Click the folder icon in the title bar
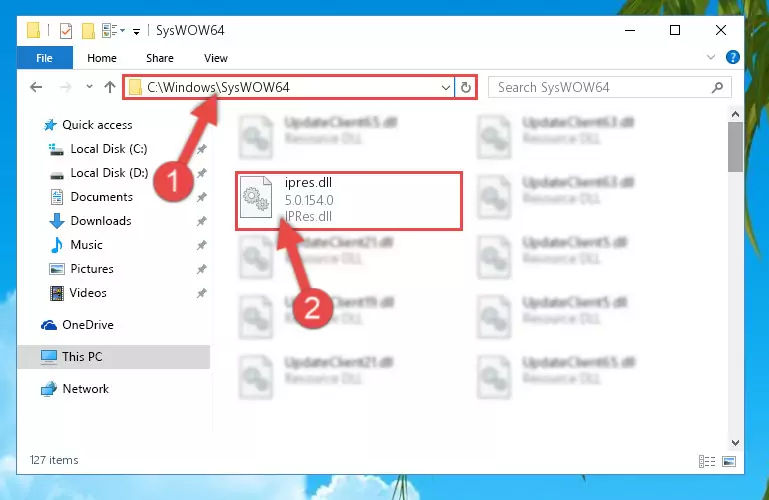Viewport: 769px width, 500px height. coord(33,30)
